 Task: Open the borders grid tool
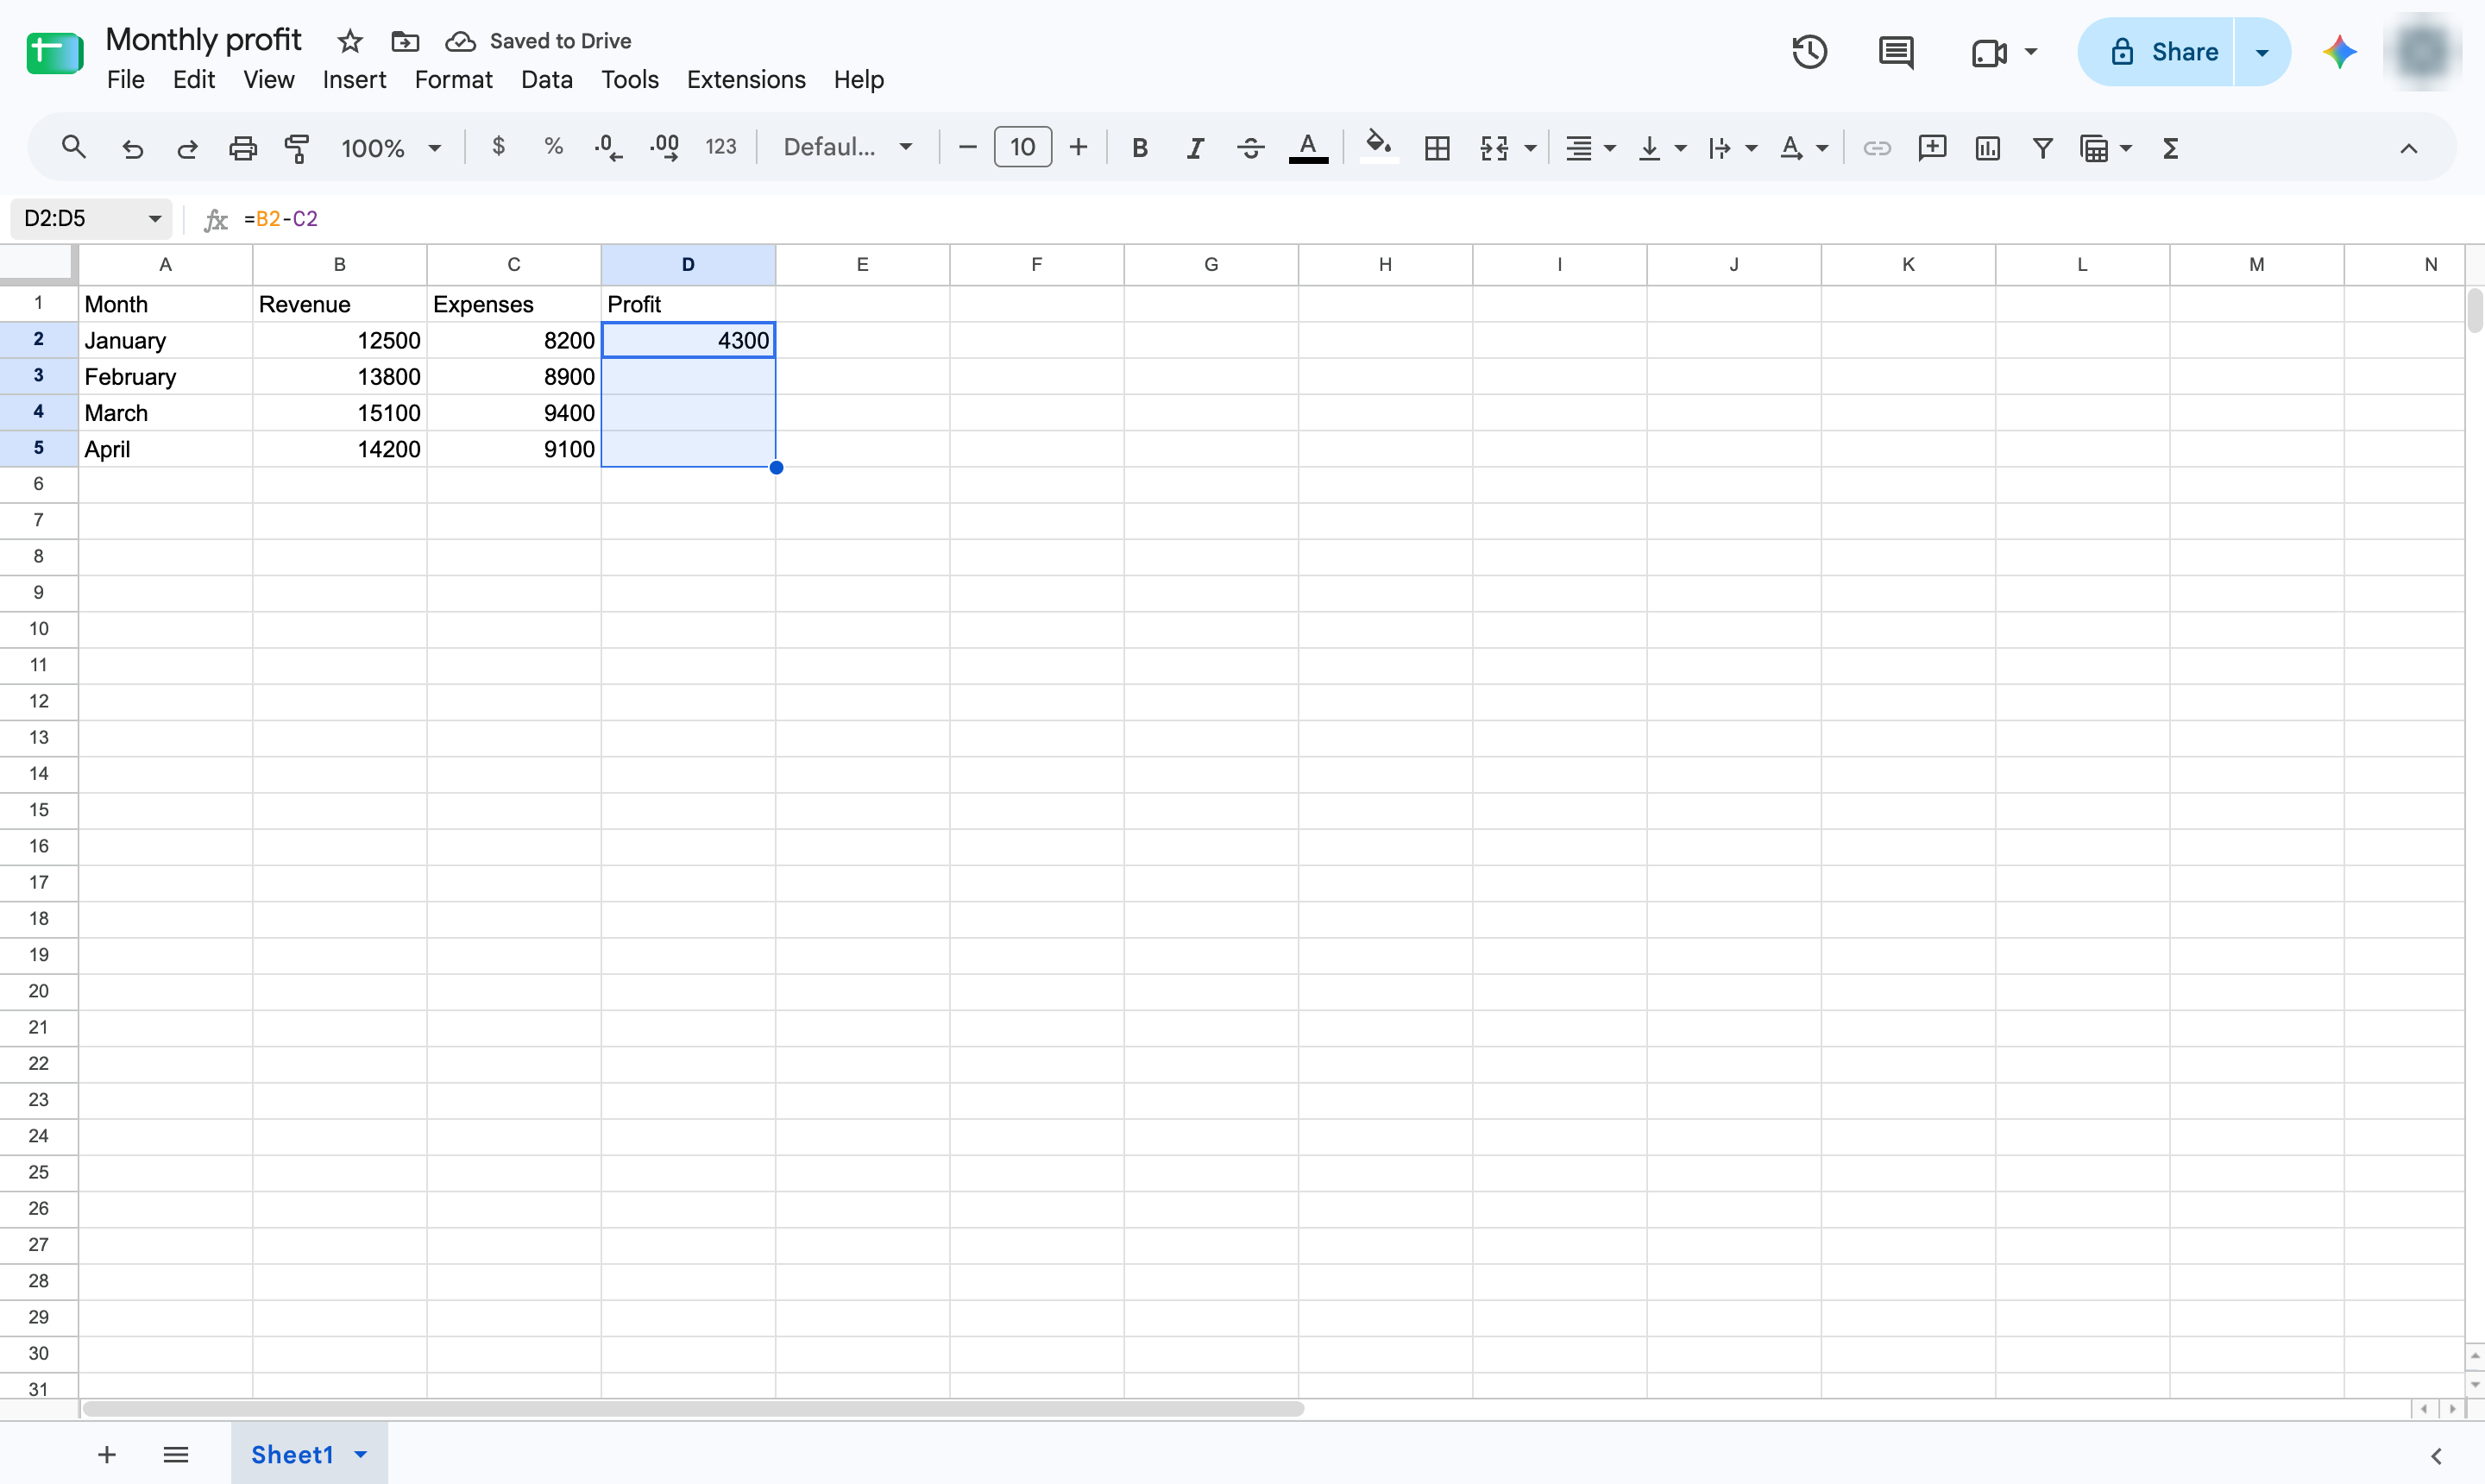(x=1437, y=148)
